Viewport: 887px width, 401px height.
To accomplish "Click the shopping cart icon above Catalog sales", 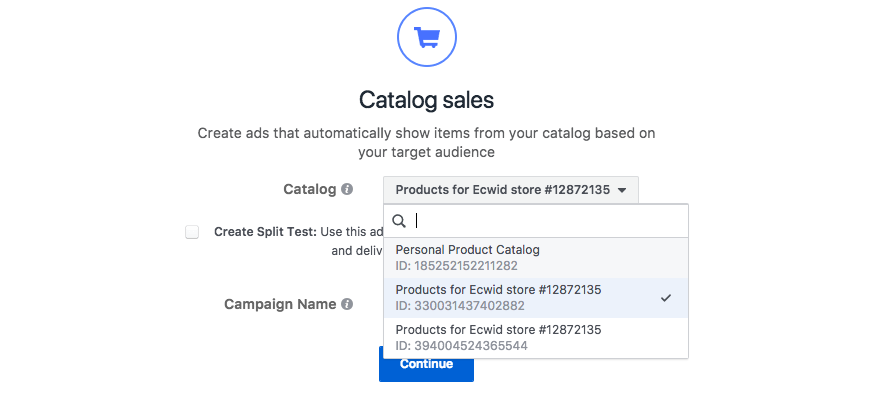I will pos(426,39).
